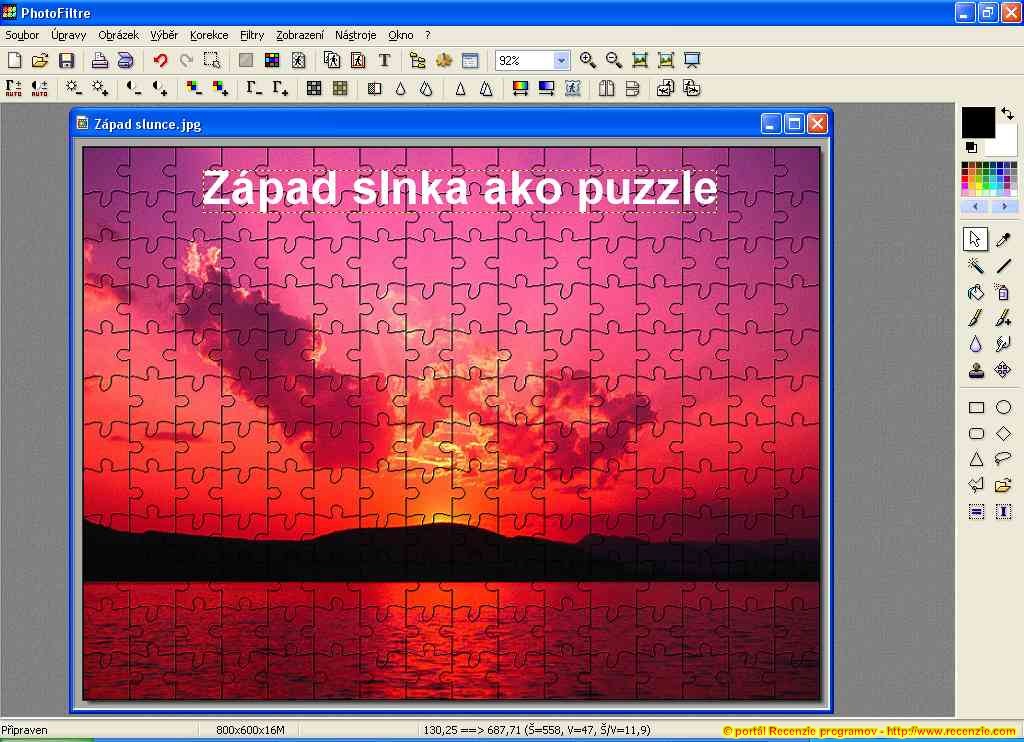
Task: Click the 'Západ slnka ako puzzle' text selection
Action: pyautogui.click(x=460, y=189)
